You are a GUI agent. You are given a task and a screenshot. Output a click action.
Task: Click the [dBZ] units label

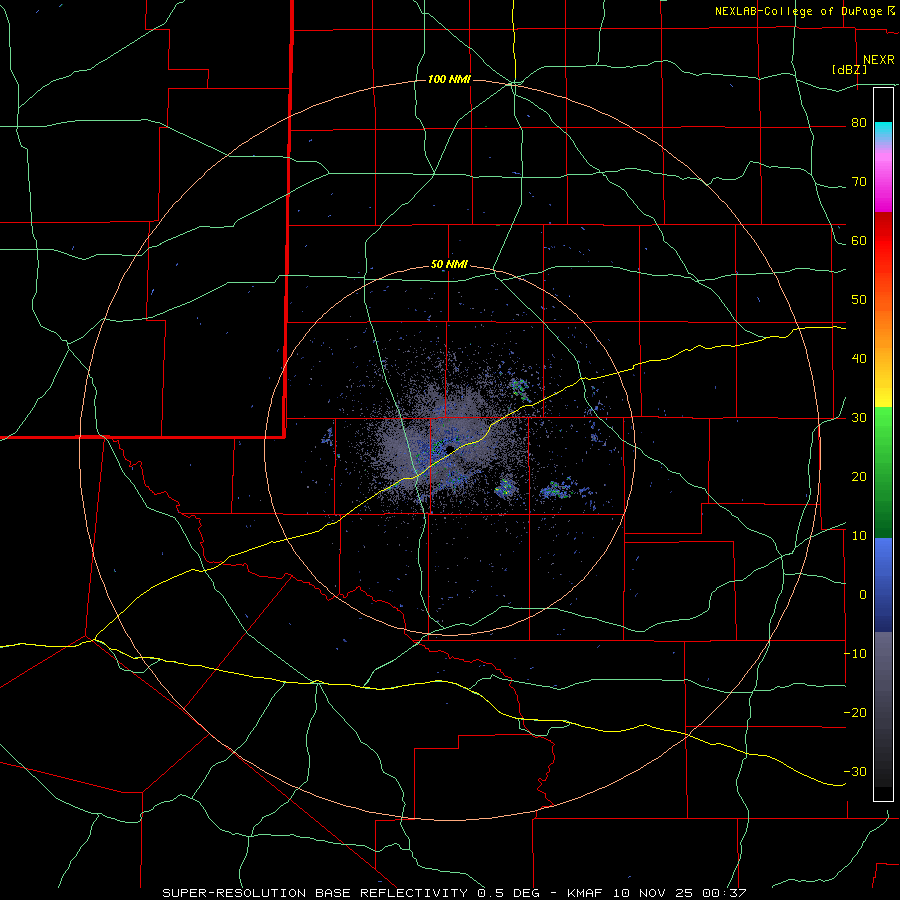pos(849,69)
